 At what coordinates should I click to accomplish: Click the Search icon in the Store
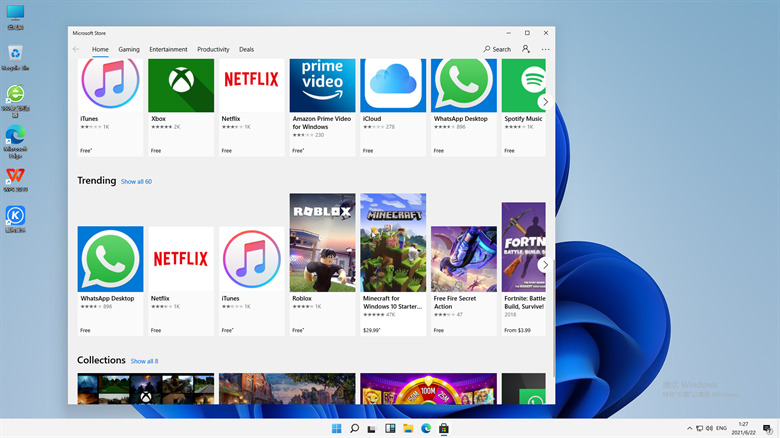pyautogui.click(x=497, y=49)
